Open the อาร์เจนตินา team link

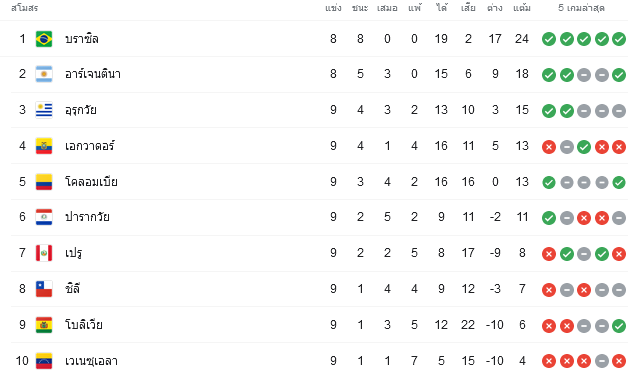93,74
